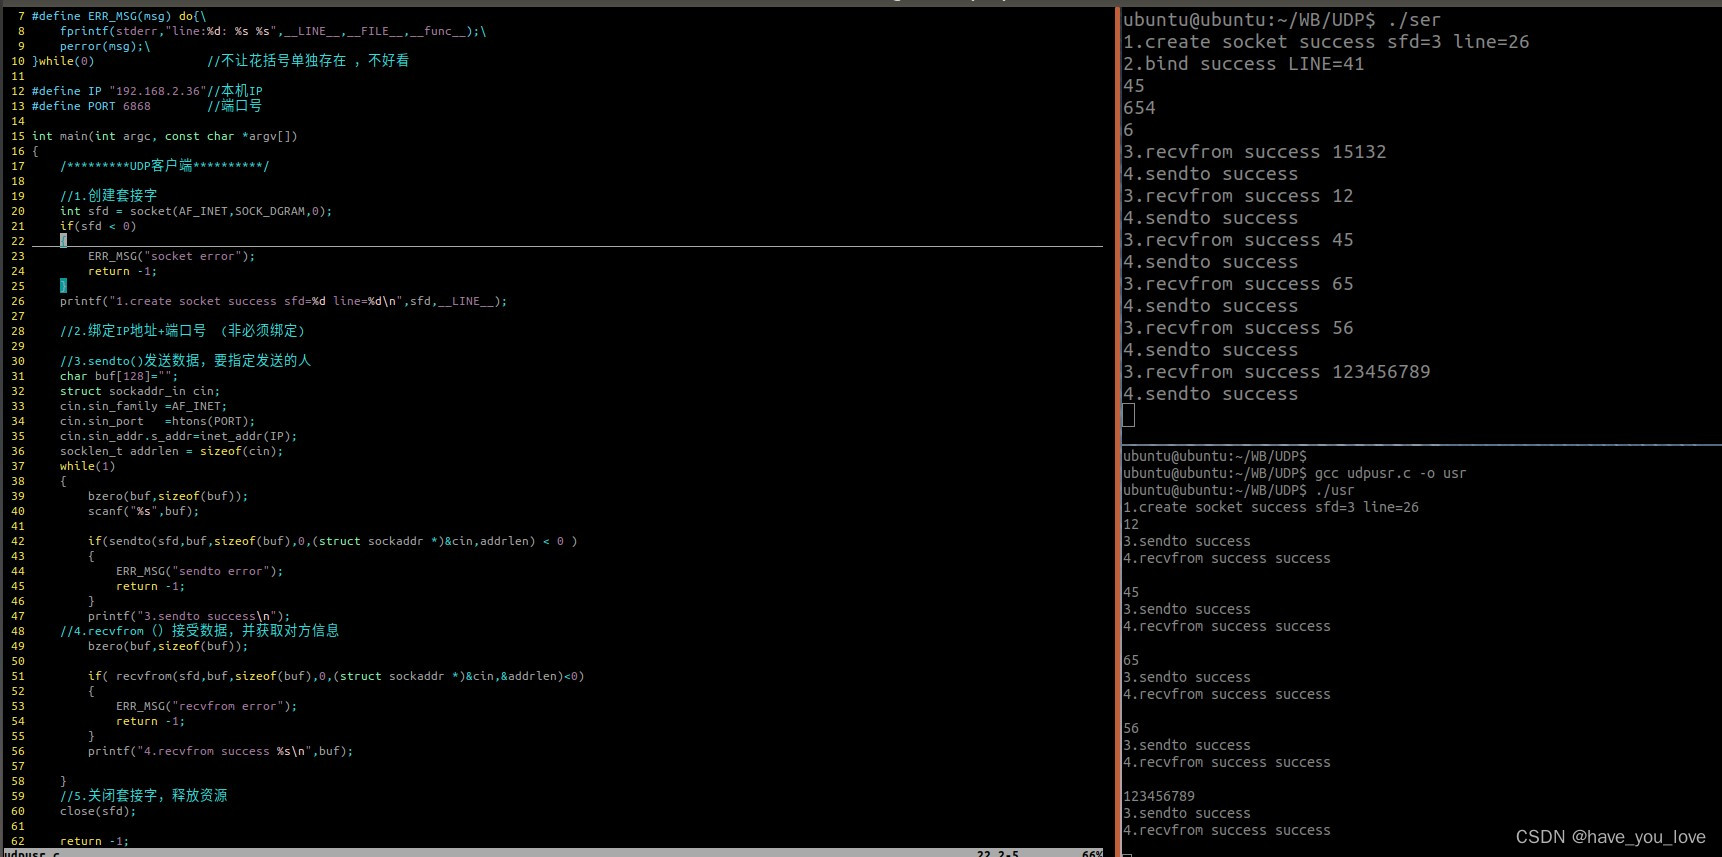Click the './usr' command in bottom terminal
Viewport: 1722px width, 857px height.
(1334, 490)
